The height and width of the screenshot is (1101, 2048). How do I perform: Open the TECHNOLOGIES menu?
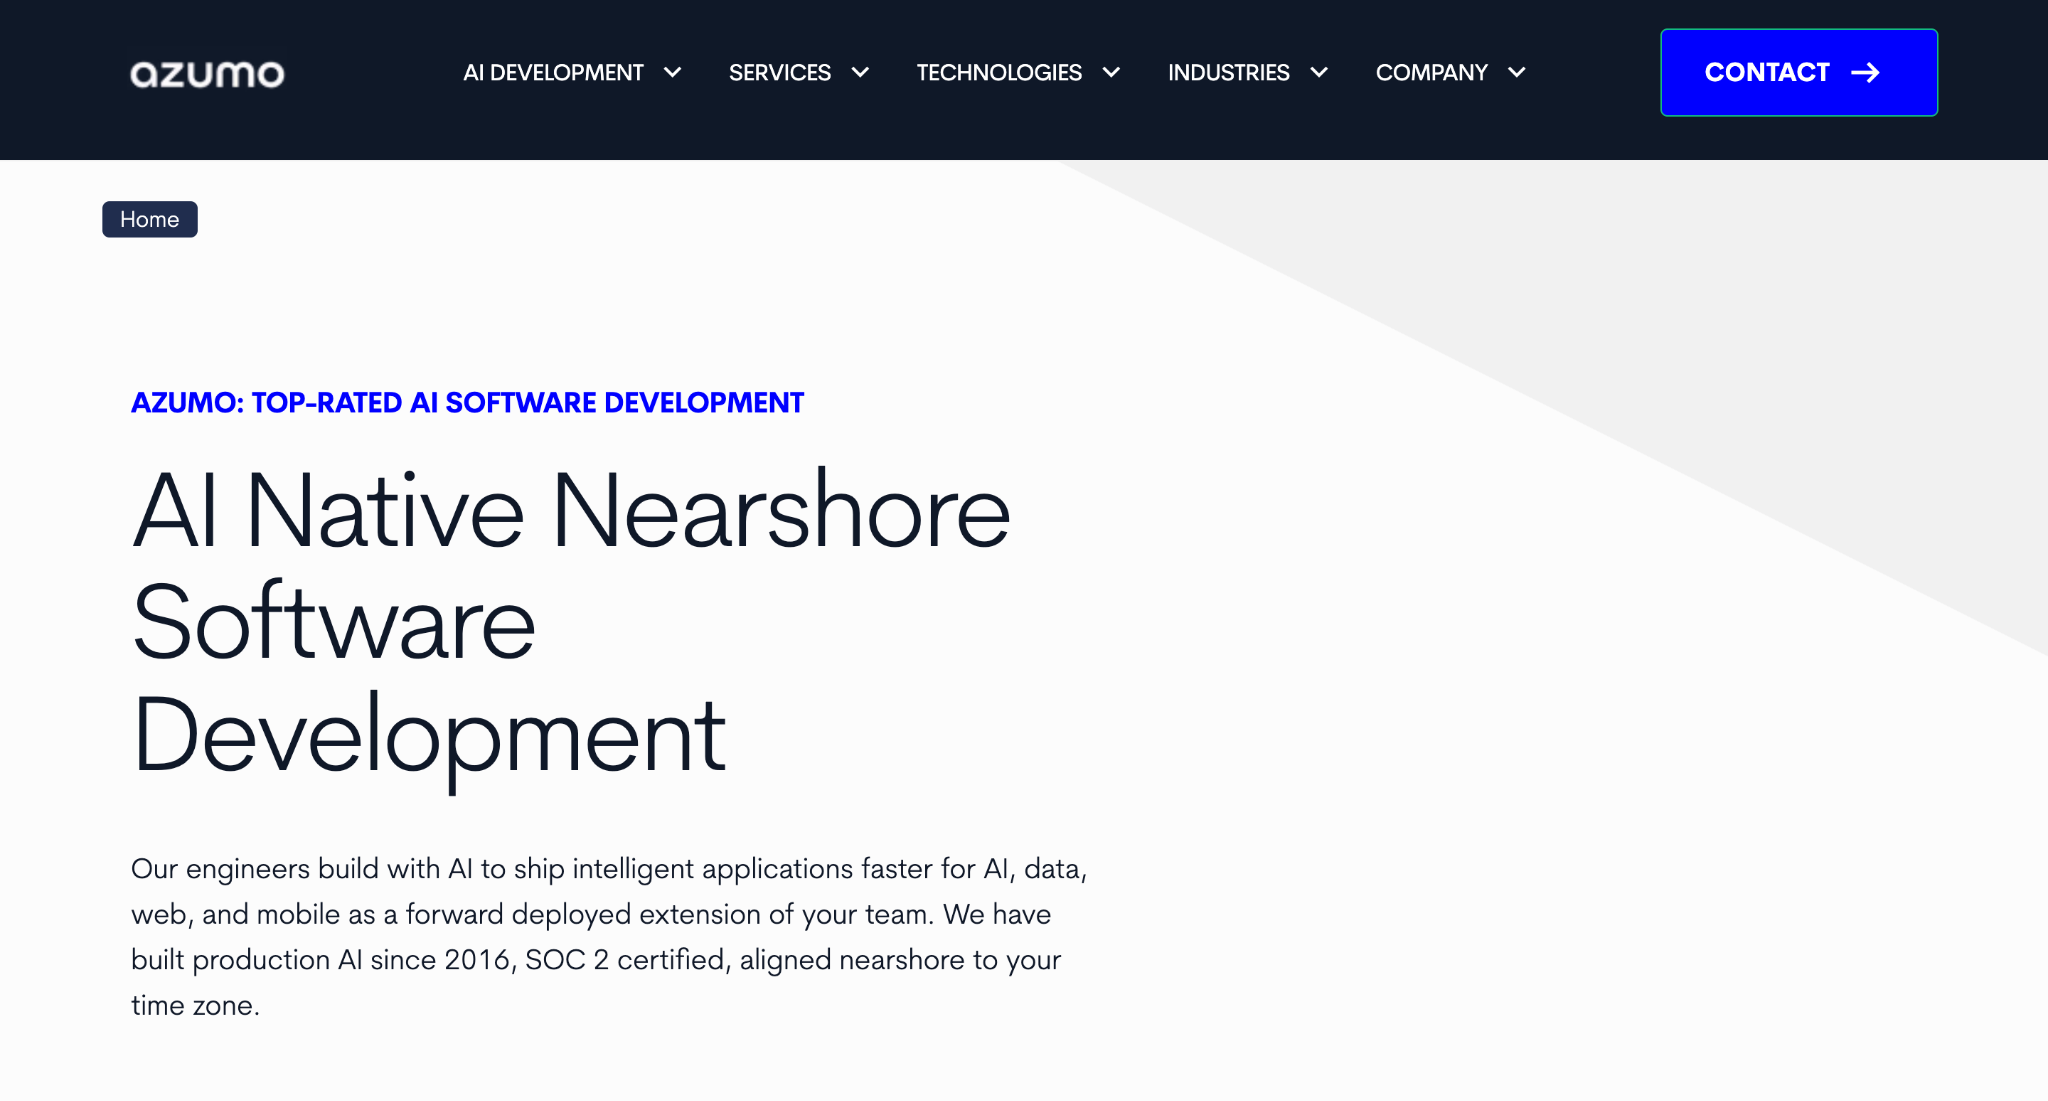999,73
